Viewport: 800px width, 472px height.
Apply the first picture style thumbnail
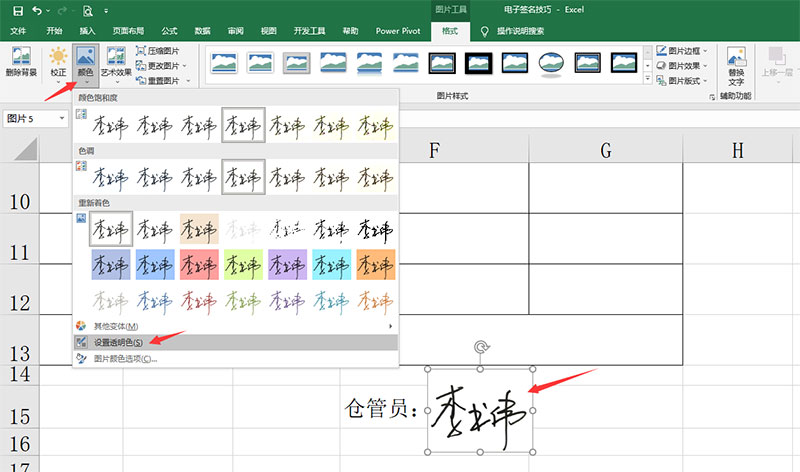(224, 63)
